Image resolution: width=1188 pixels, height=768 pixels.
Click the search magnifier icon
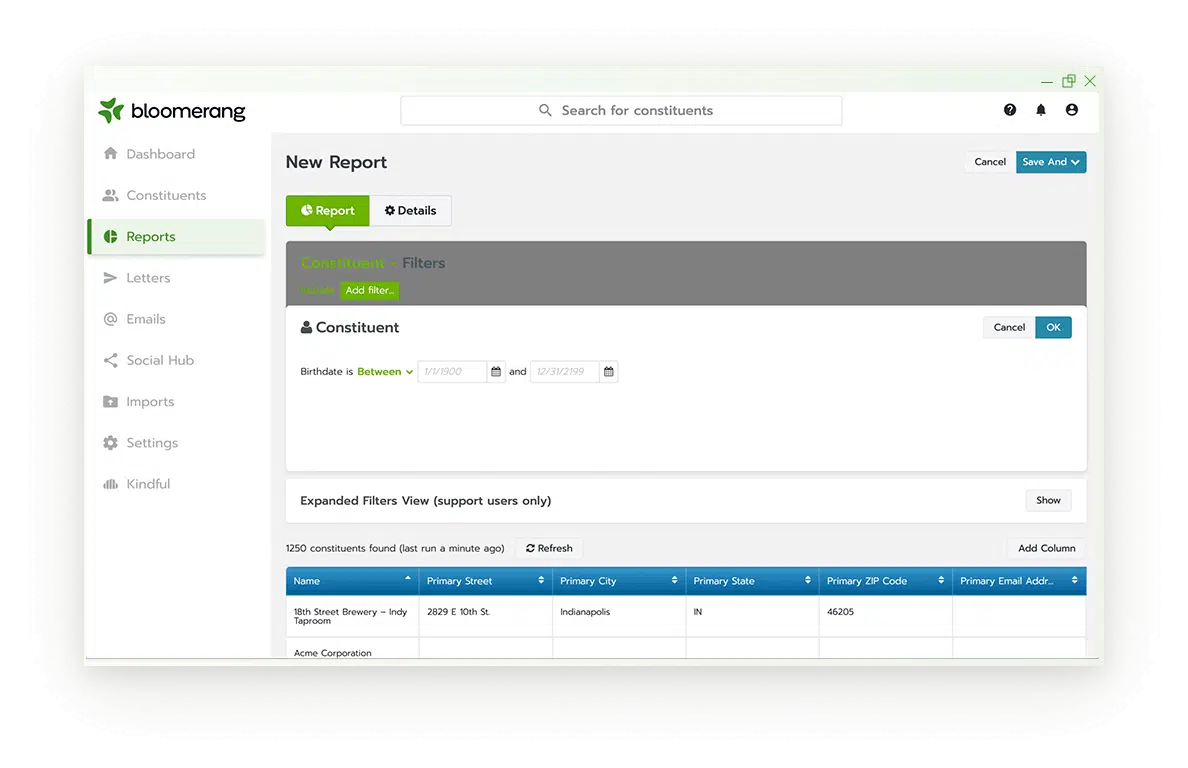[x=545, y=111]
